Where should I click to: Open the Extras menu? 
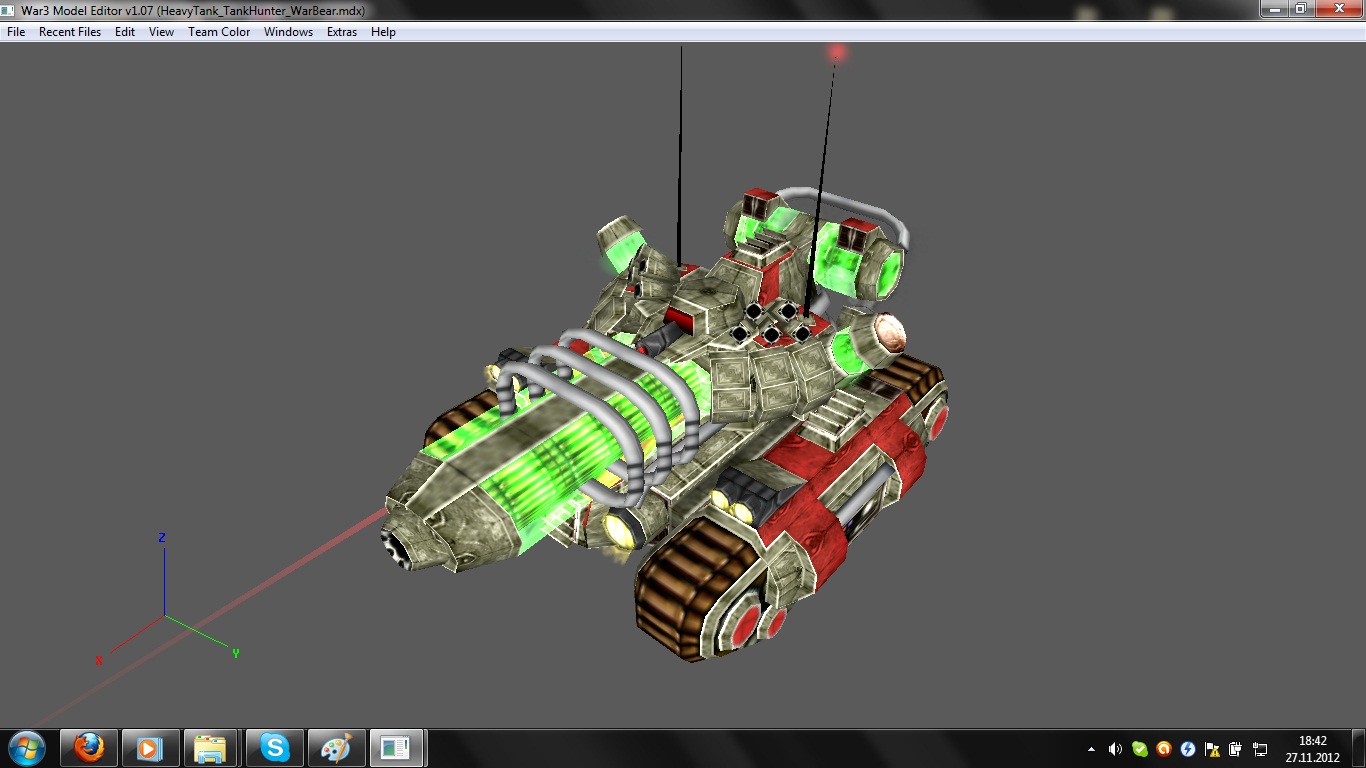click(x=342, y=32)
